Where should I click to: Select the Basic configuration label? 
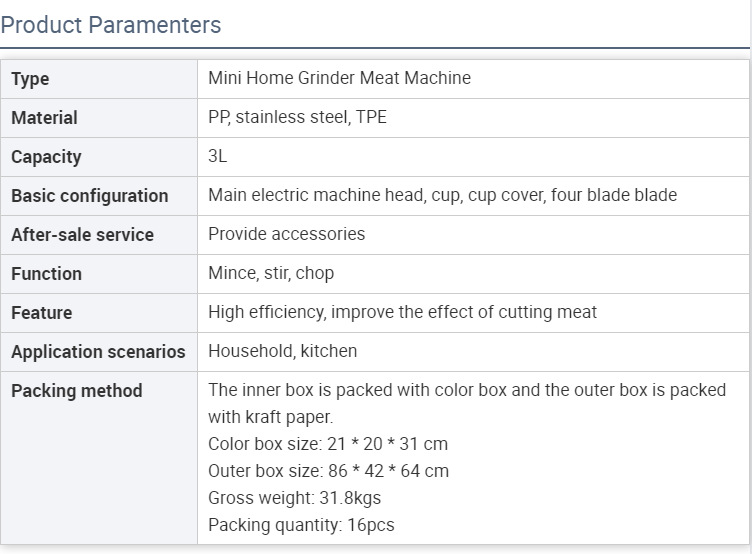[90, 196]
